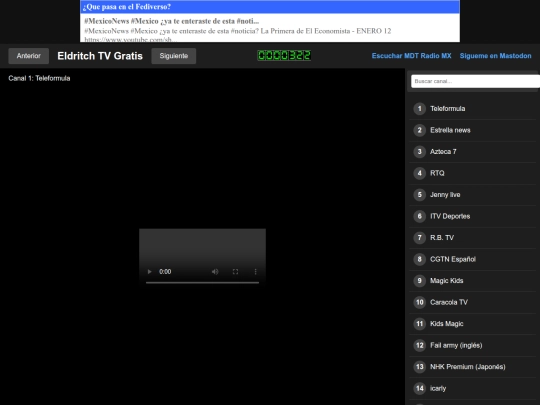540x405 pixels.
Task: Play the video in the player
Action: point(149,272)
